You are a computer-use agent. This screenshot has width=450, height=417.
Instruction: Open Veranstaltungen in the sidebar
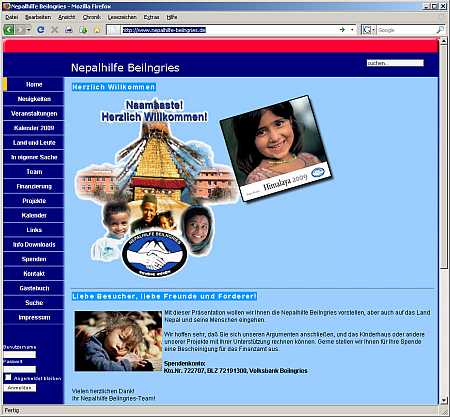pyautogui.click(x=34, y=114)
